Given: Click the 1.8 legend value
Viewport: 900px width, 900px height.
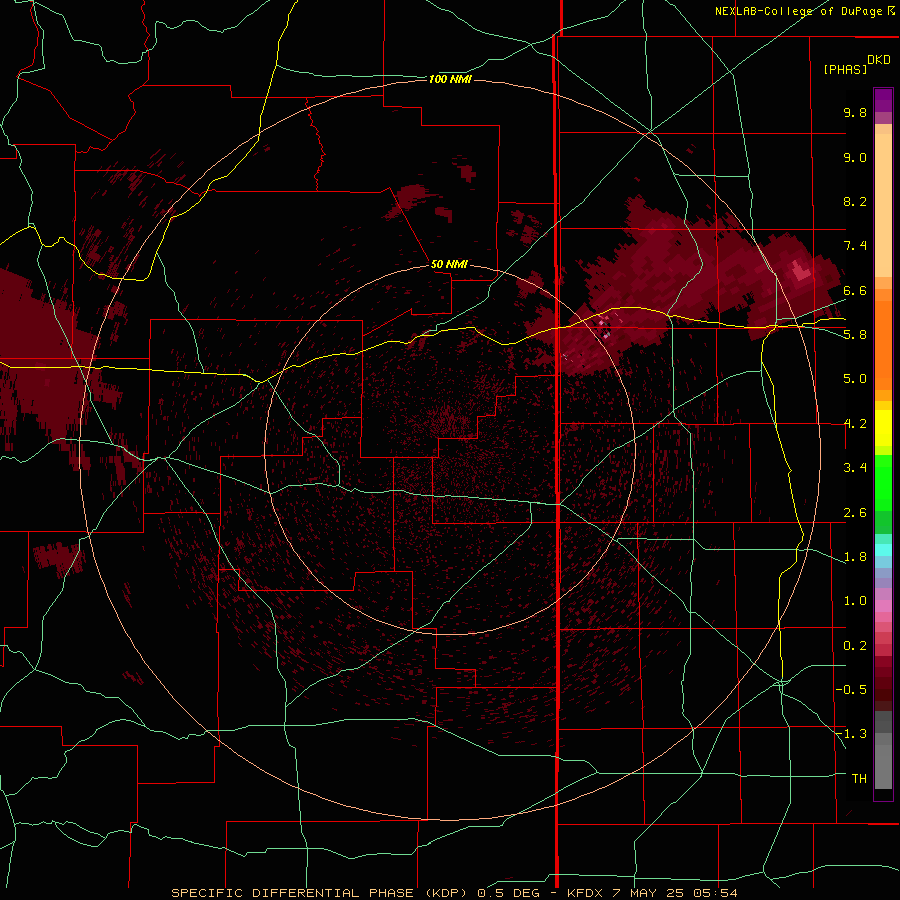Looking at the screenshot, I should (x=855, y=557).
